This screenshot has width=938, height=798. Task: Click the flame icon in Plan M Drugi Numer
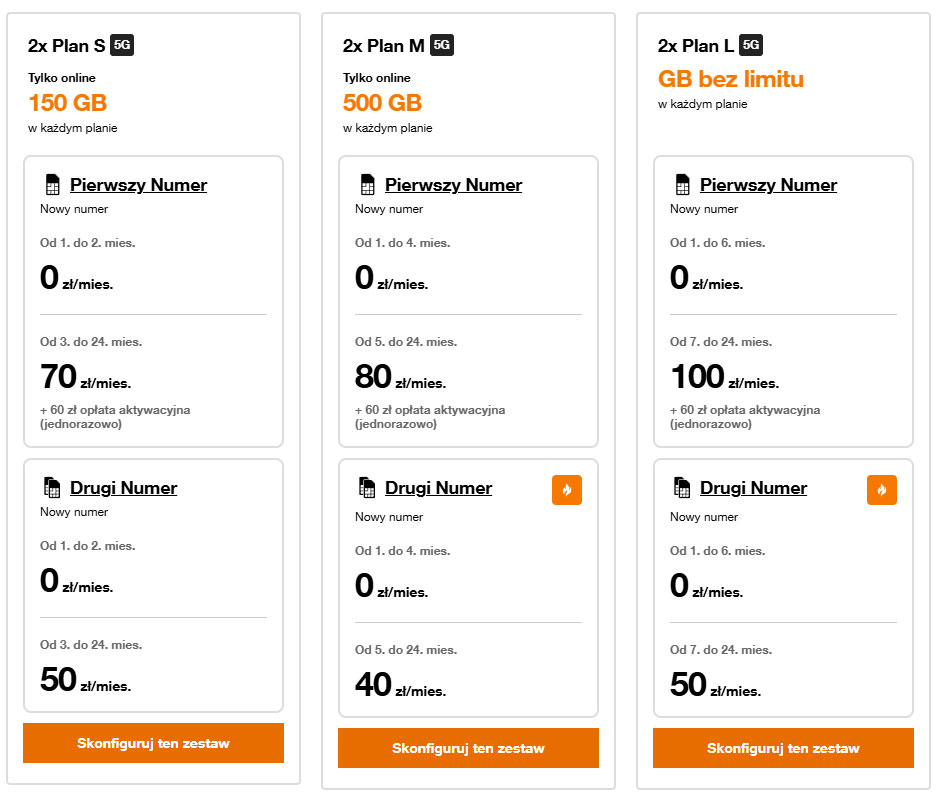pos(567,490)
